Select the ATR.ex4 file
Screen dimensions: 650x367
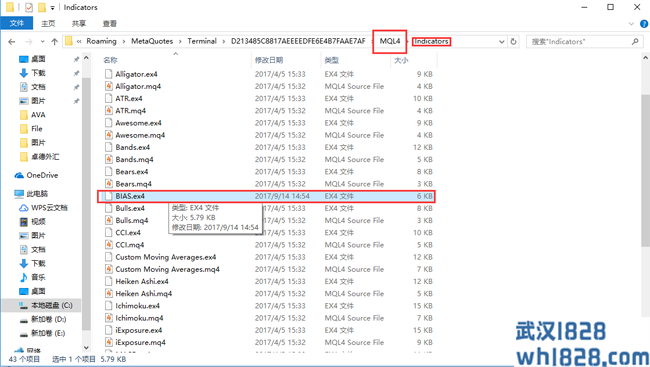pos(129,99)
